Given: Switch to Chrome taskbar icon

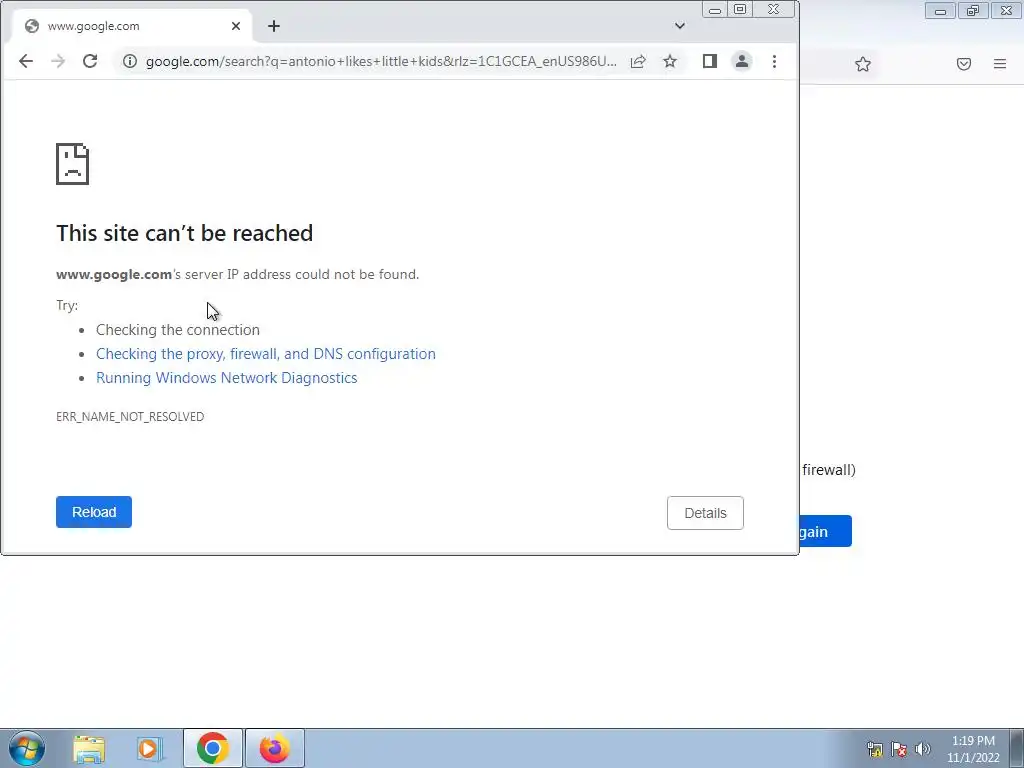Looking at the screenshot, I should click(212, 748).
